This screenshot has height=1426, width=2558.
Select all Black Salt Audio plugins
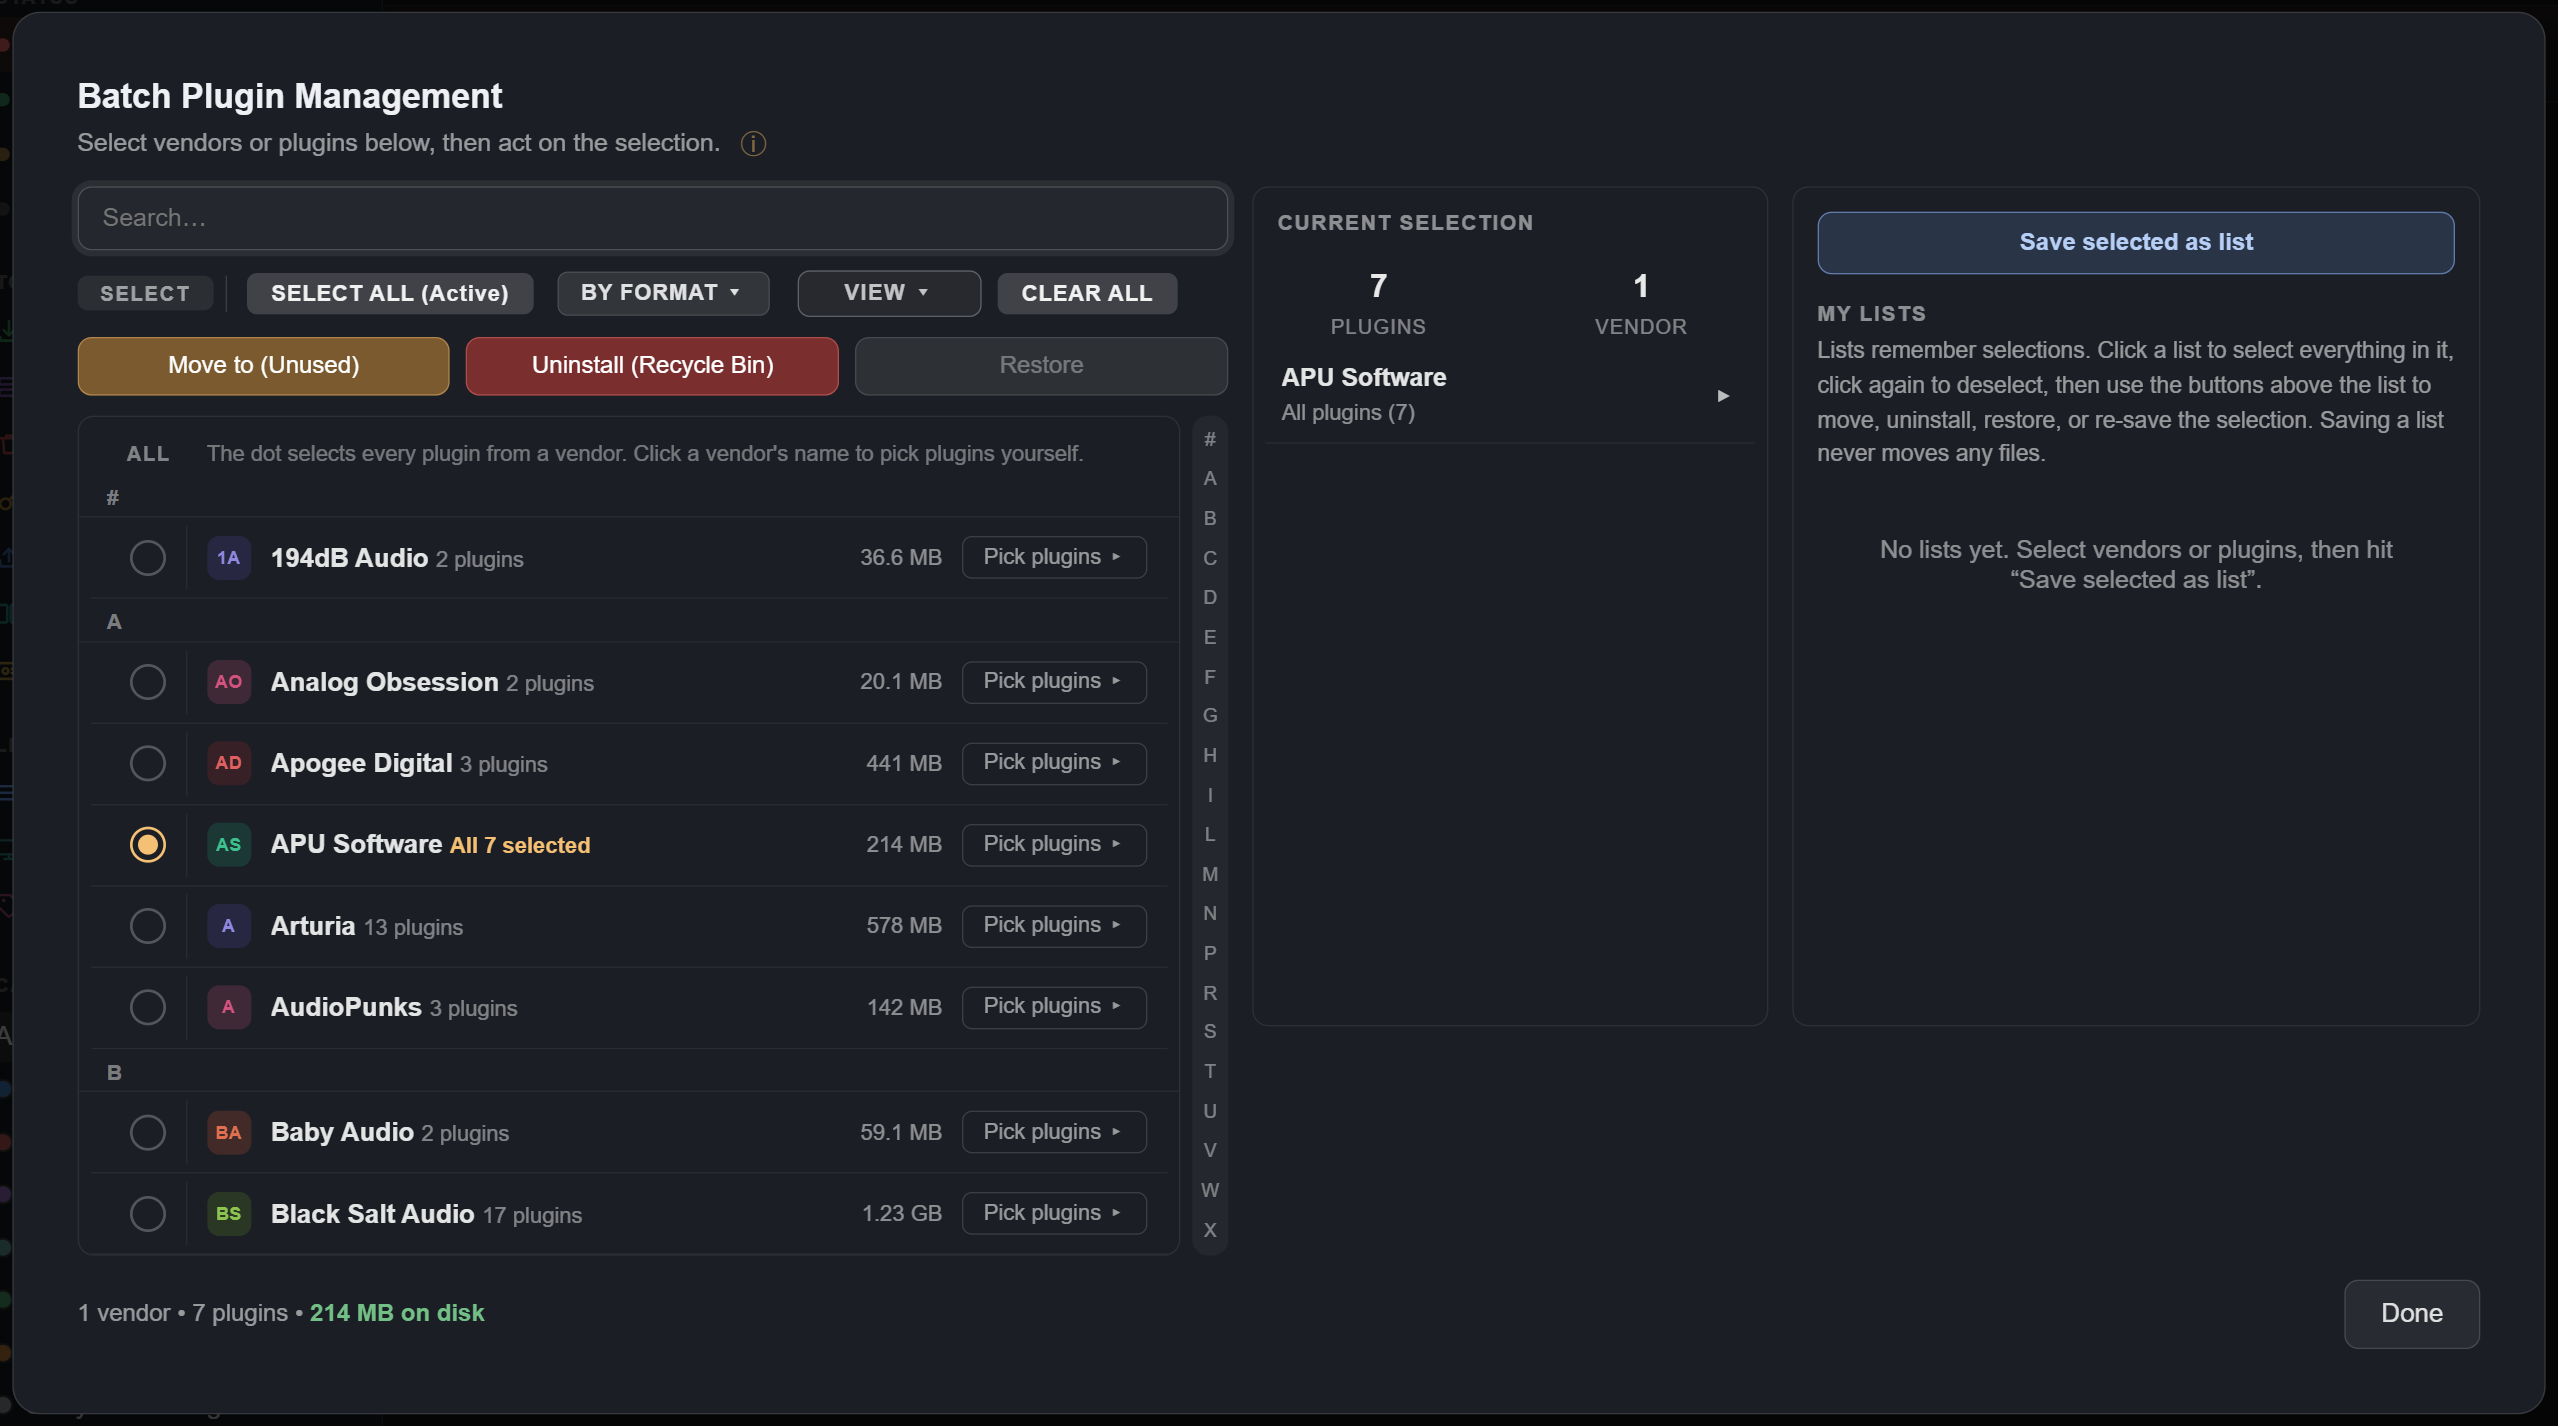click(x=147, y=1214)
